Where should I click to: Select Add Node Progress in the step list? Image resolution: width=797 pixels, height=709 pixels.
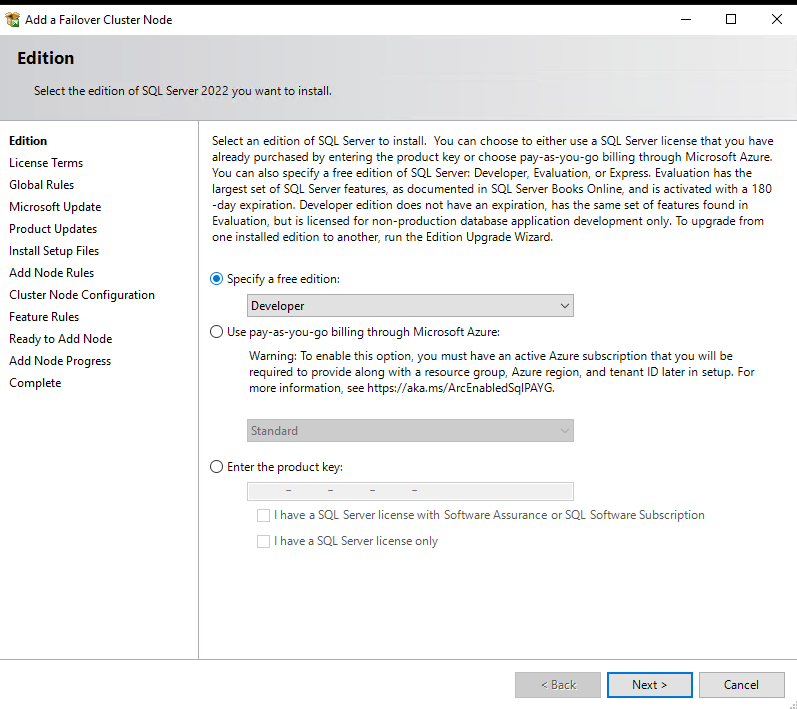[x=60, y=361]
